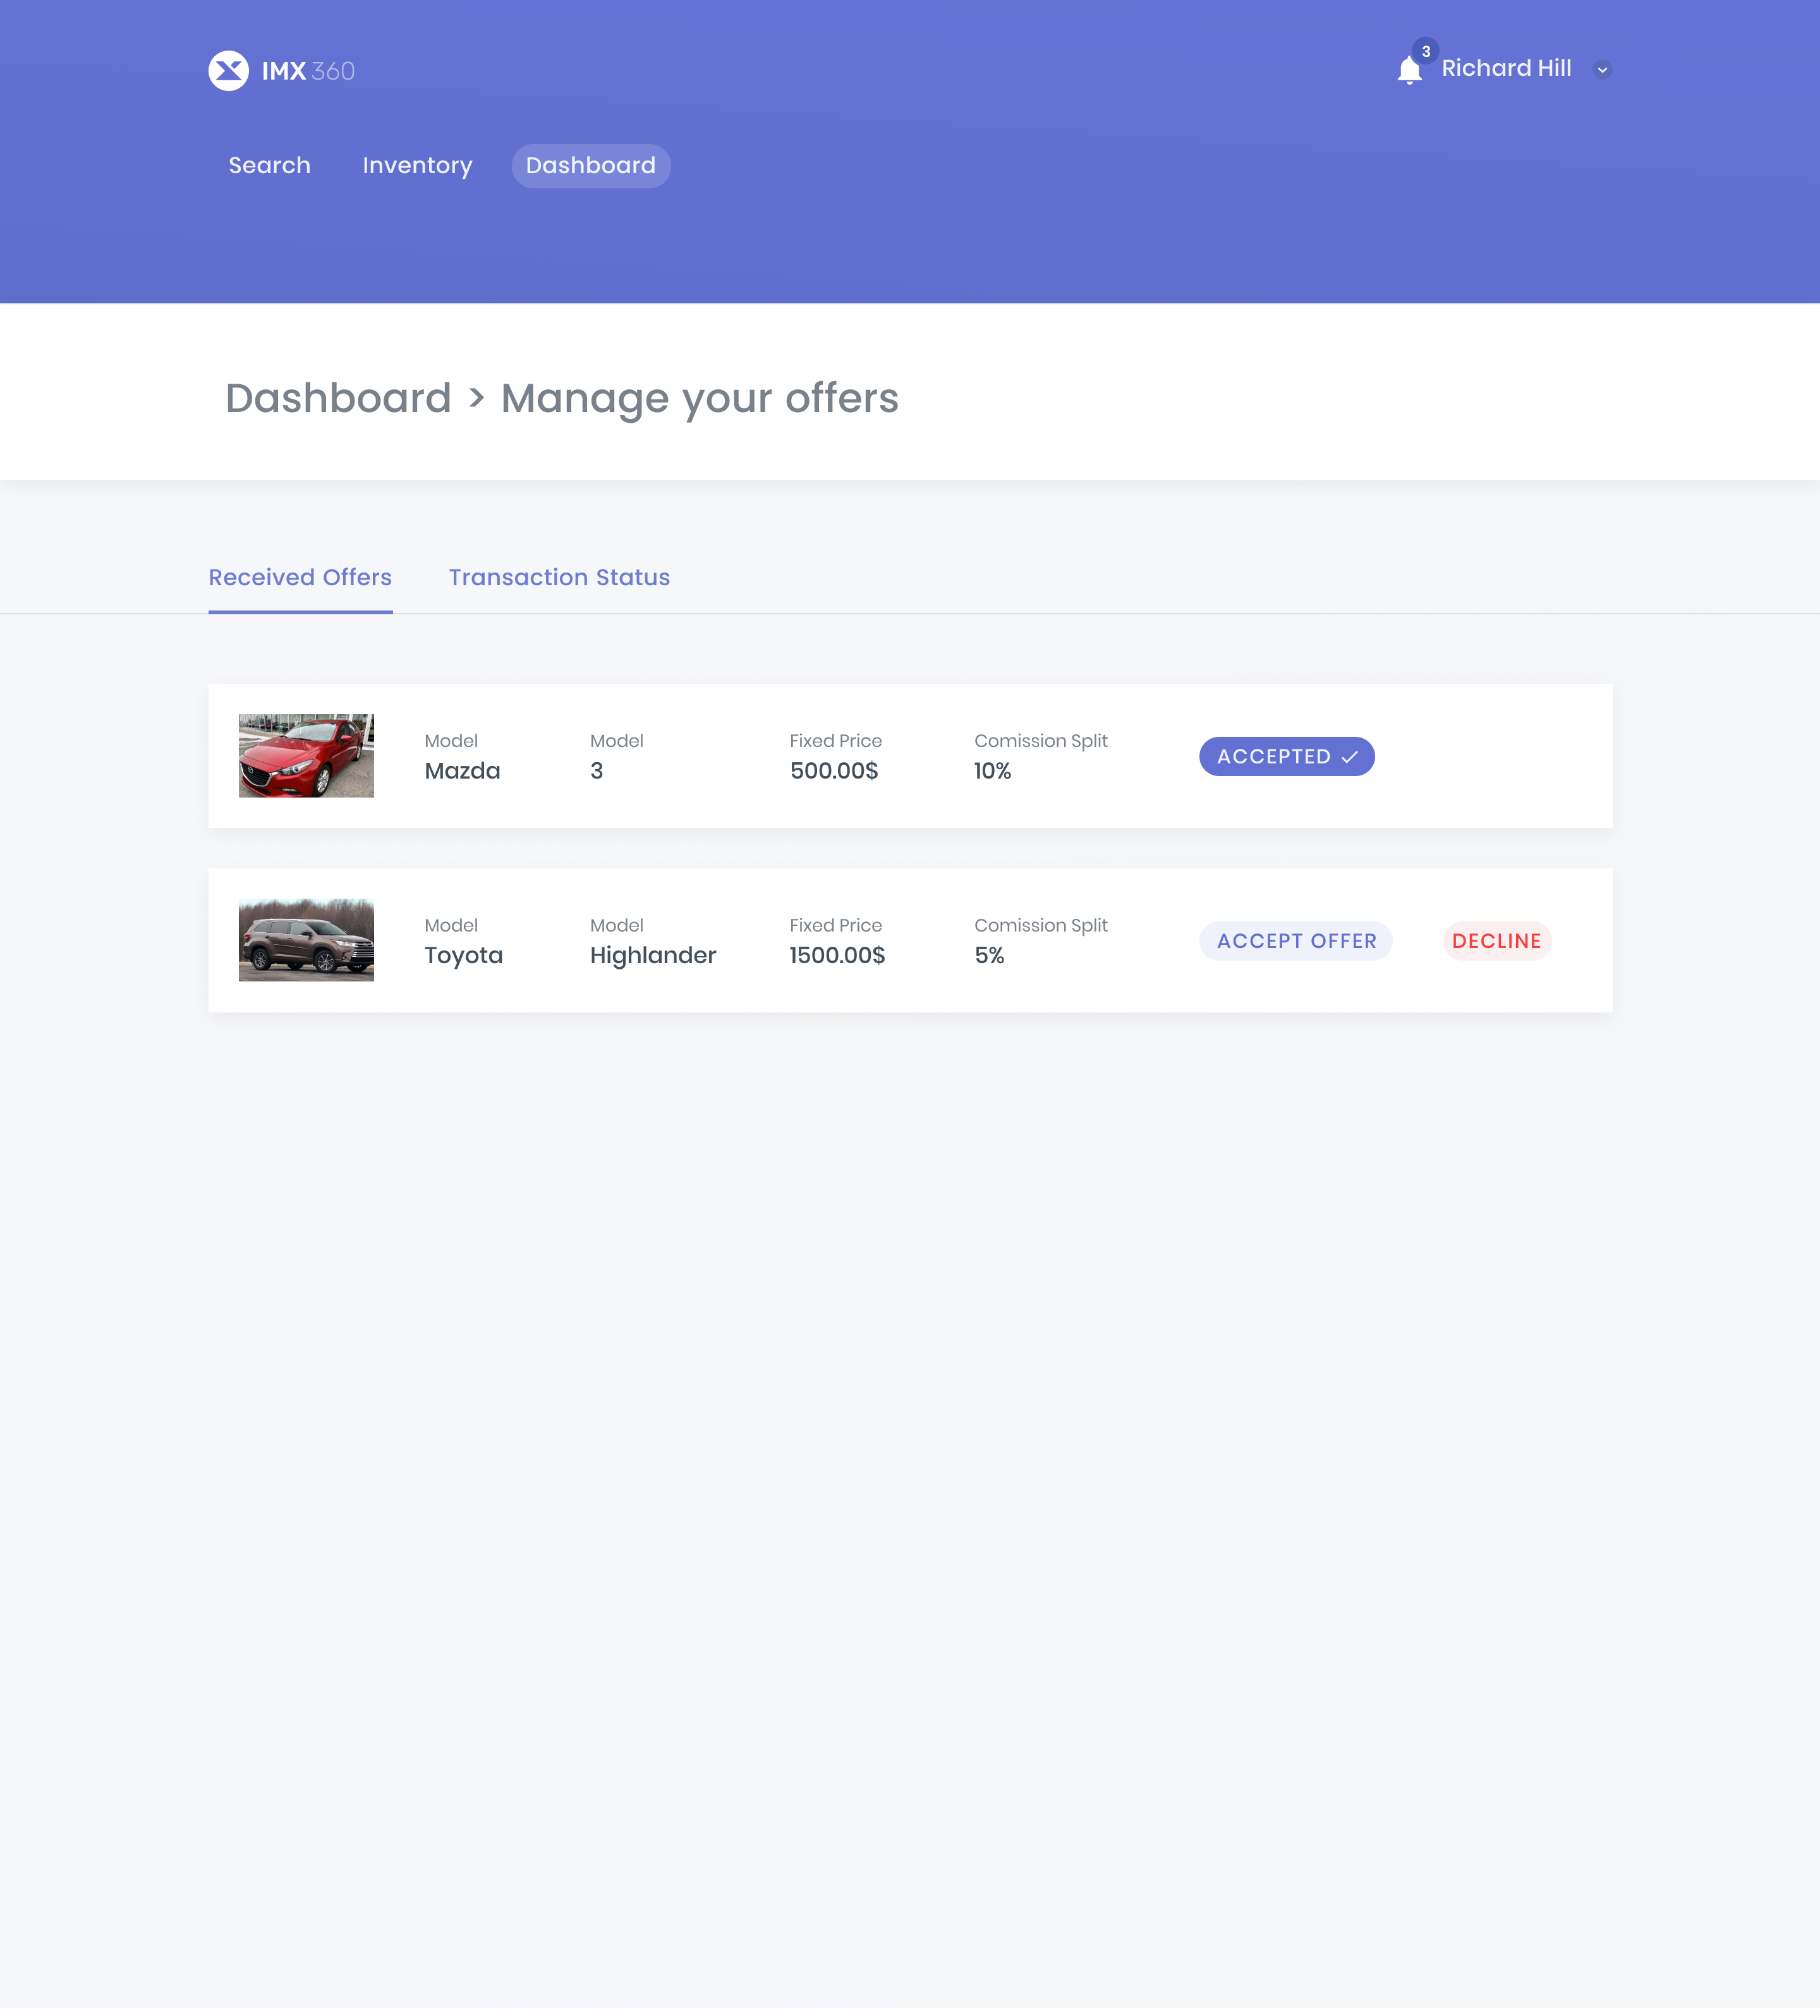Open notifications via the bell icon

(1409, 71)
